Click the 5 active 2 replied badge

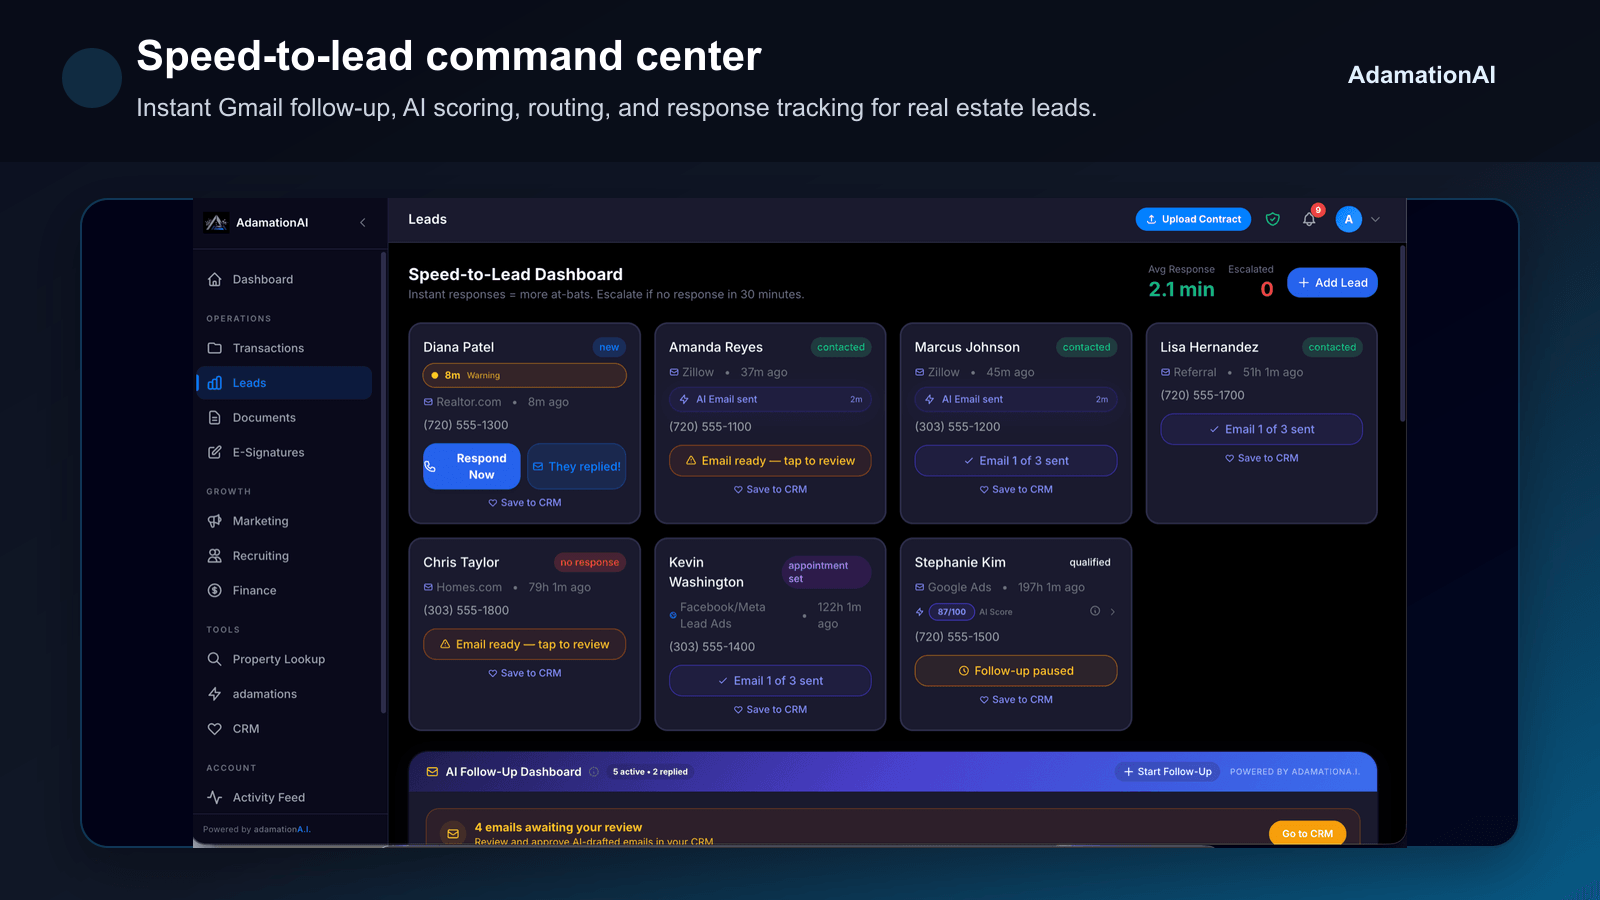click(x=650, y=772)
